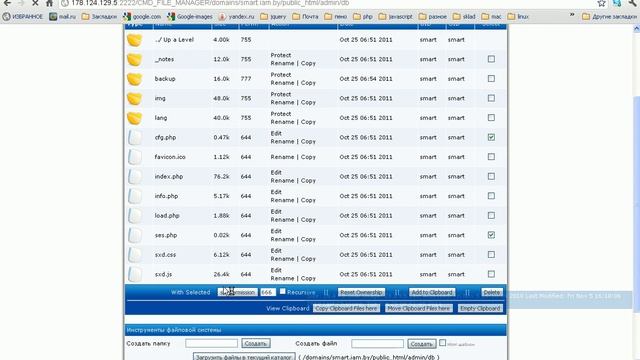
Task: Click the load.php file icon
Action: tap(135, 216)
